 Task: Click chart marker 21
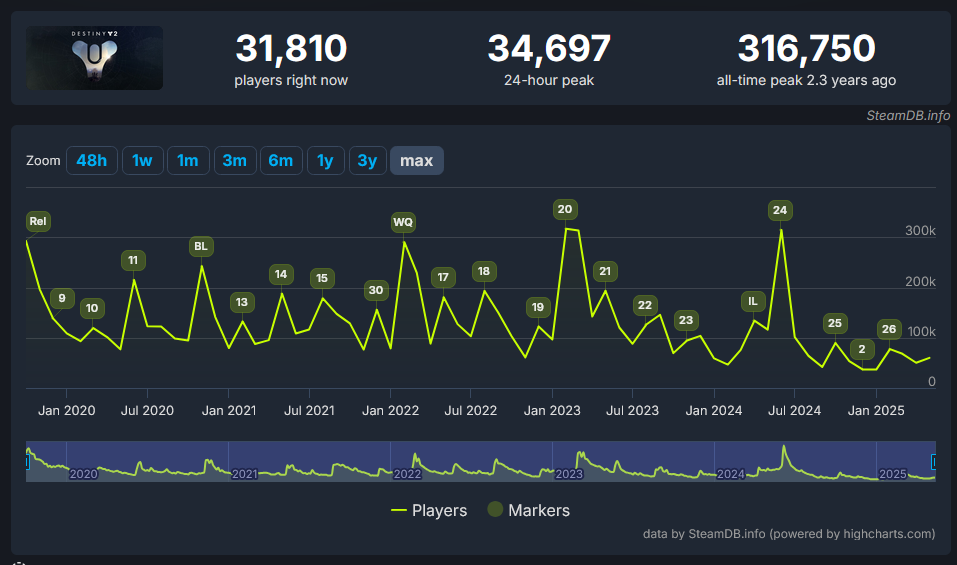605,272
